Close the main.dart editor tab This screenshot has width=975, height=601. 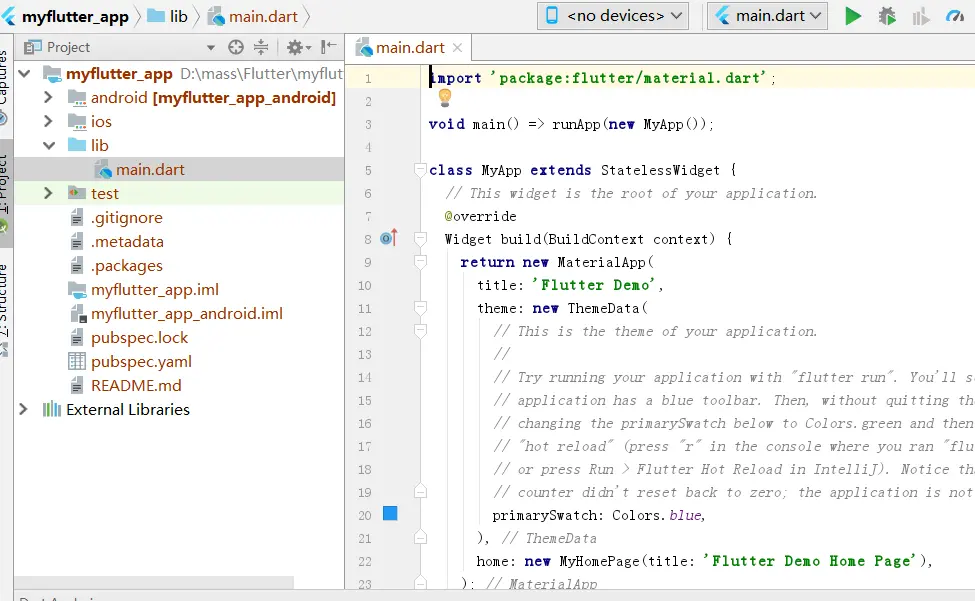tap(458, 48)
